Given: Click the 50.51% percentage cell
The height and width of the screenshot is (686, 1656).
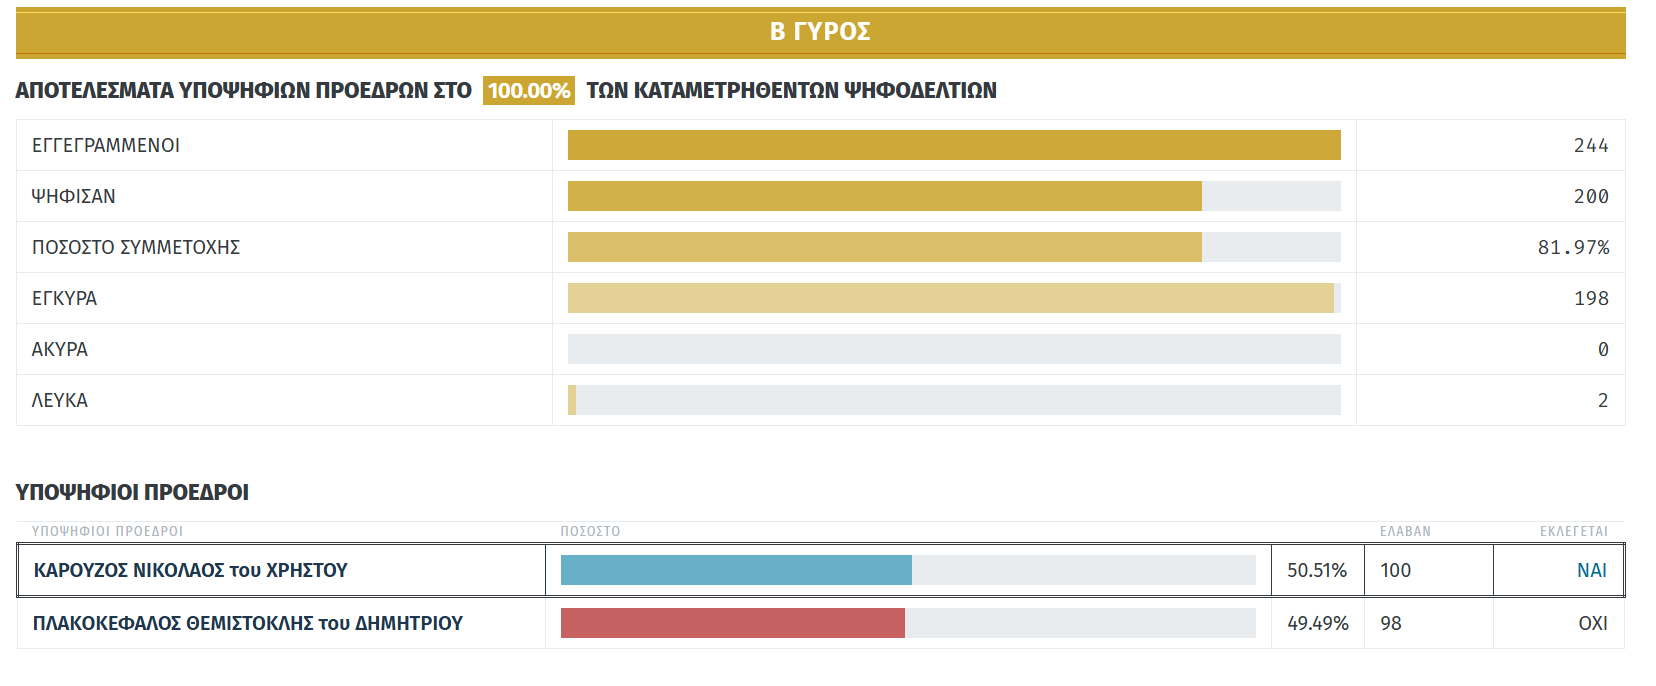Looking at the screenshot, I should (1316, 571).
